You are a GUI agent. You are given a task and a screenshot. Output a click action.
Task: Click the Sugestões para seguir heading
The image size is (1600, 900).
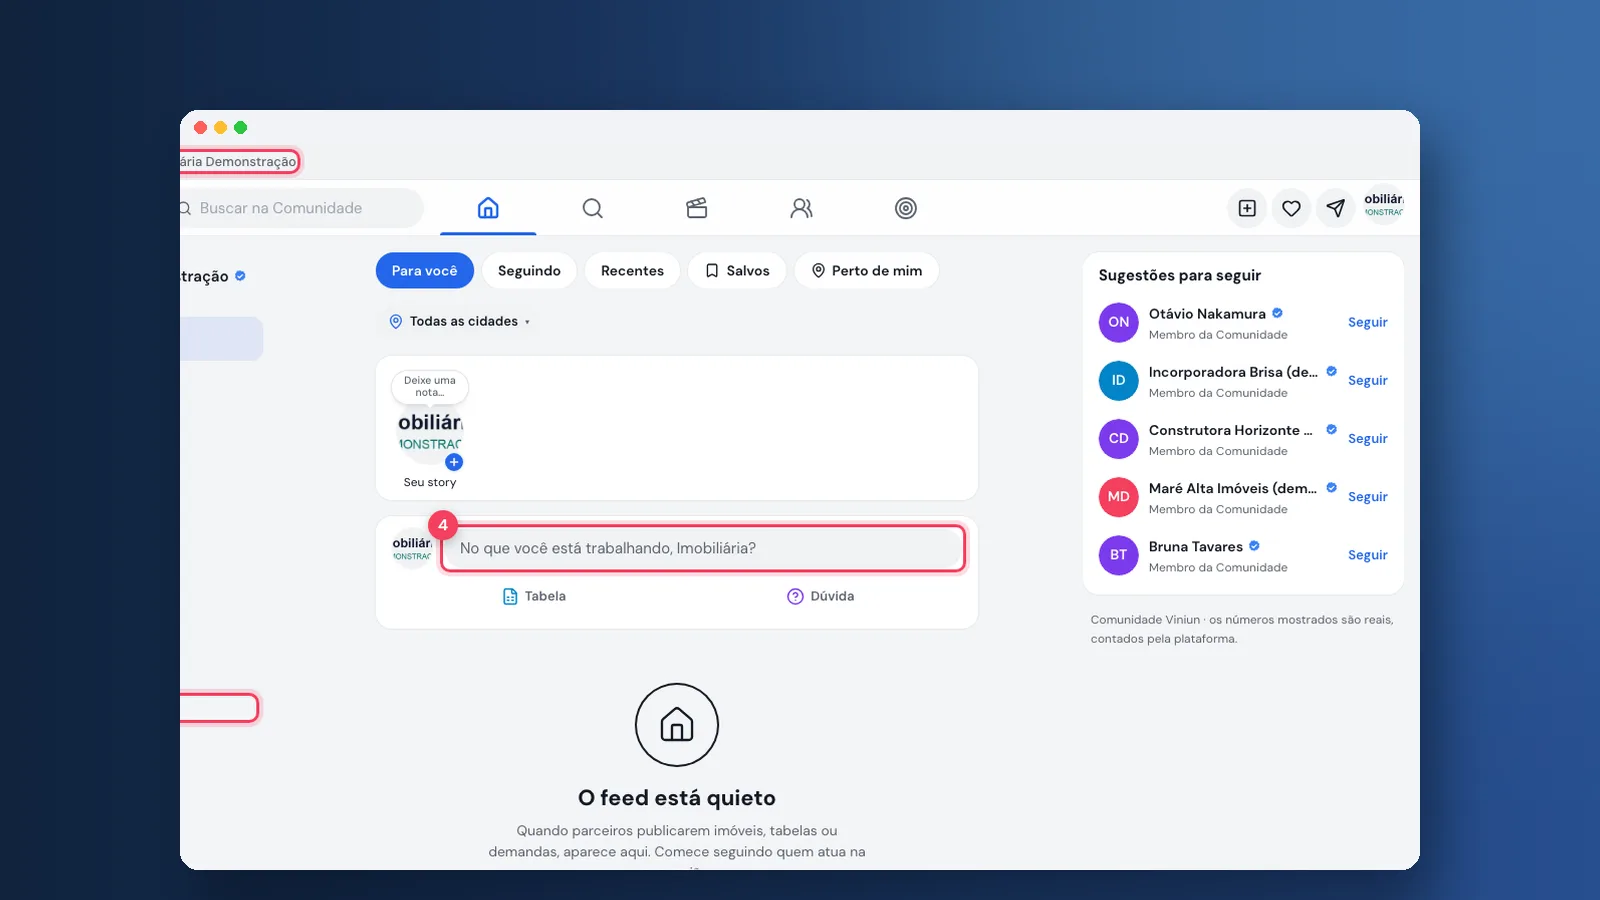tap(1179, 275)
